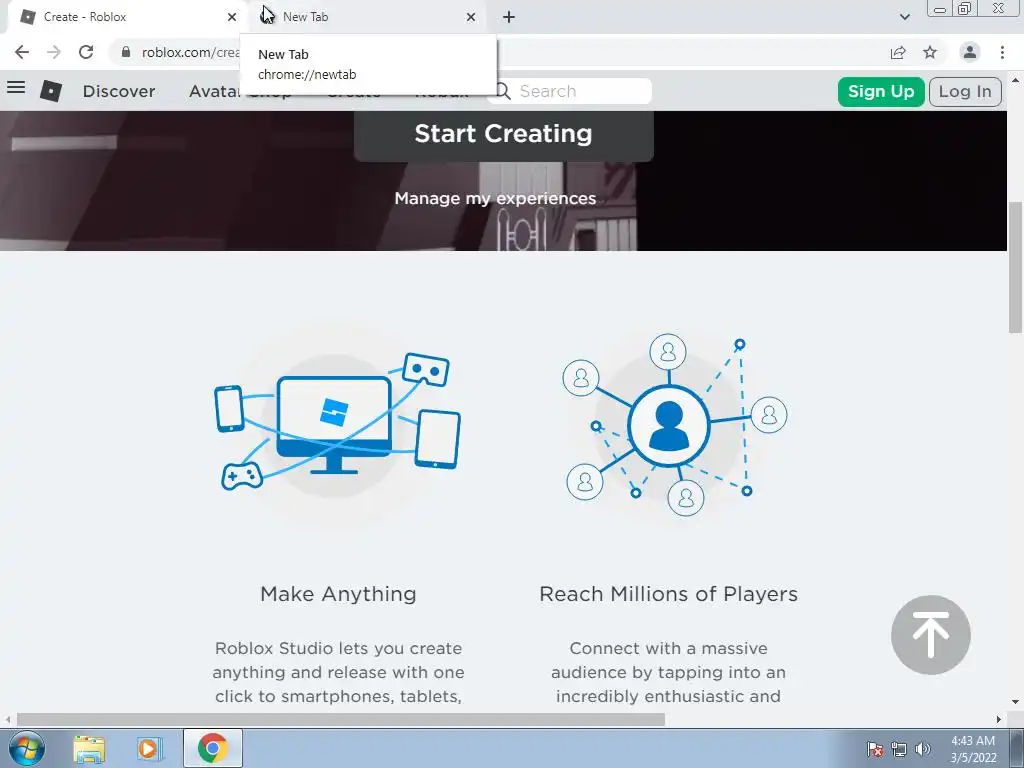Click the browser forward arrow
This screenshot has width=1024, height=768.
54,52
